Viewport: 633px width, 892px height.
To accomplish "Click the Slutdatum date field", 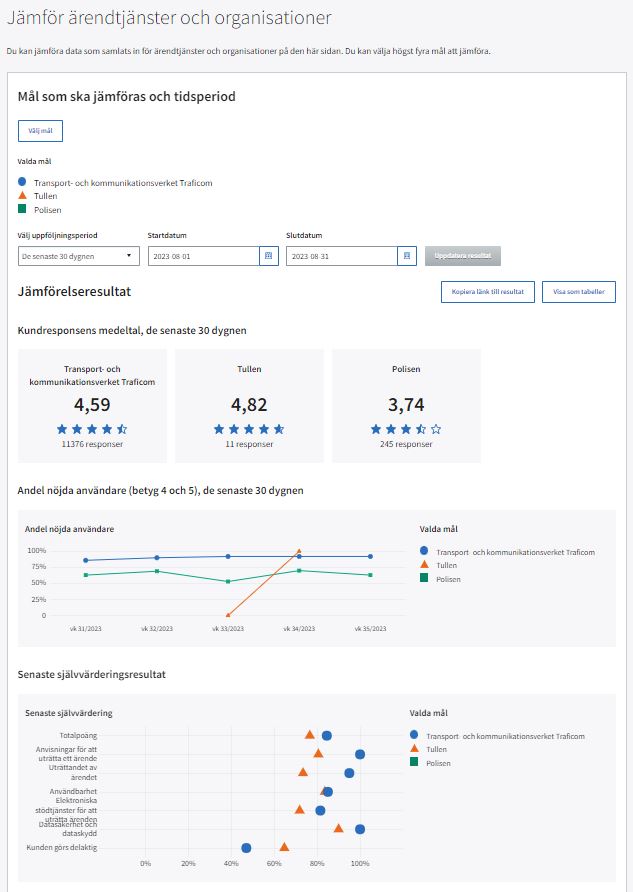I will [x=340, y=256].
